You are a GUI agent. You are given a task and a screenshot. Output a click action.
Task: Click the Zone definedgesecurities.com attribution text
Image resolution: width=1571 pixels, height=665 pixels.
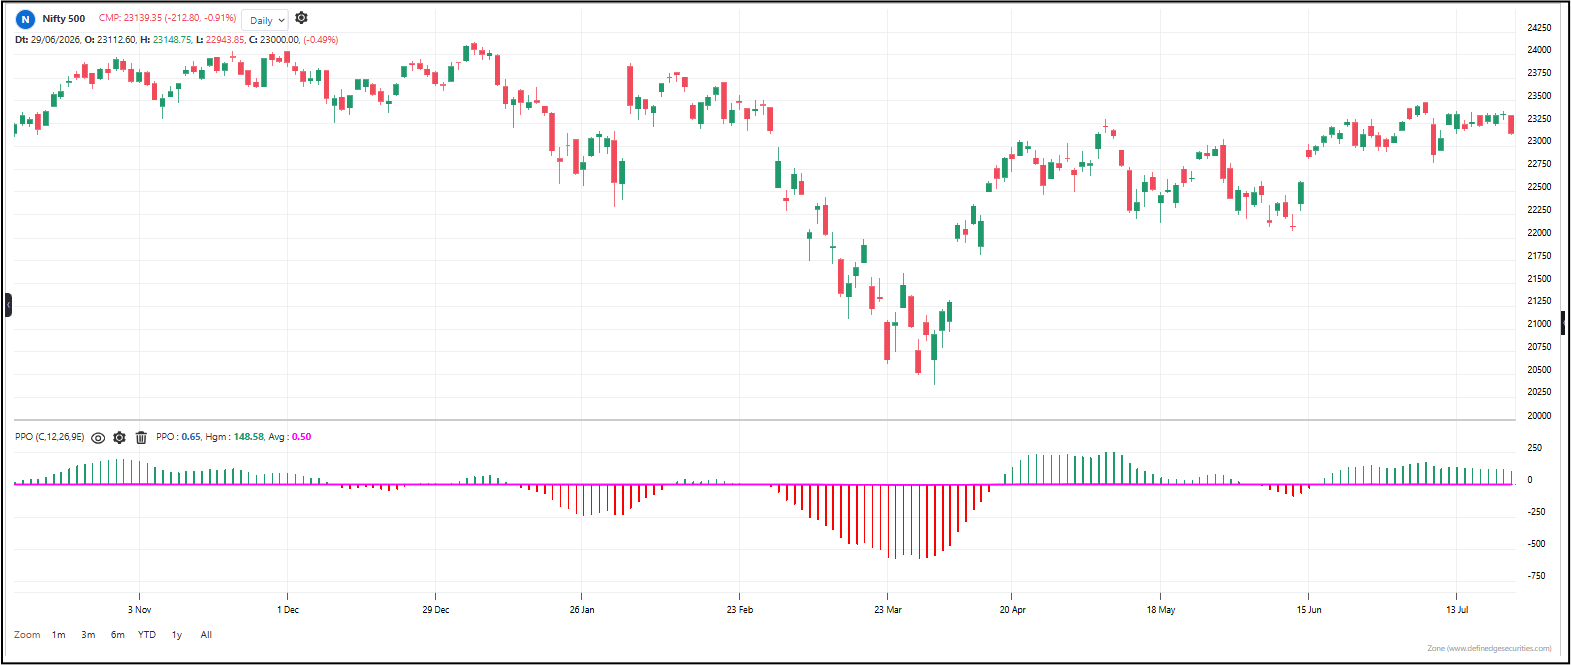1489,649
